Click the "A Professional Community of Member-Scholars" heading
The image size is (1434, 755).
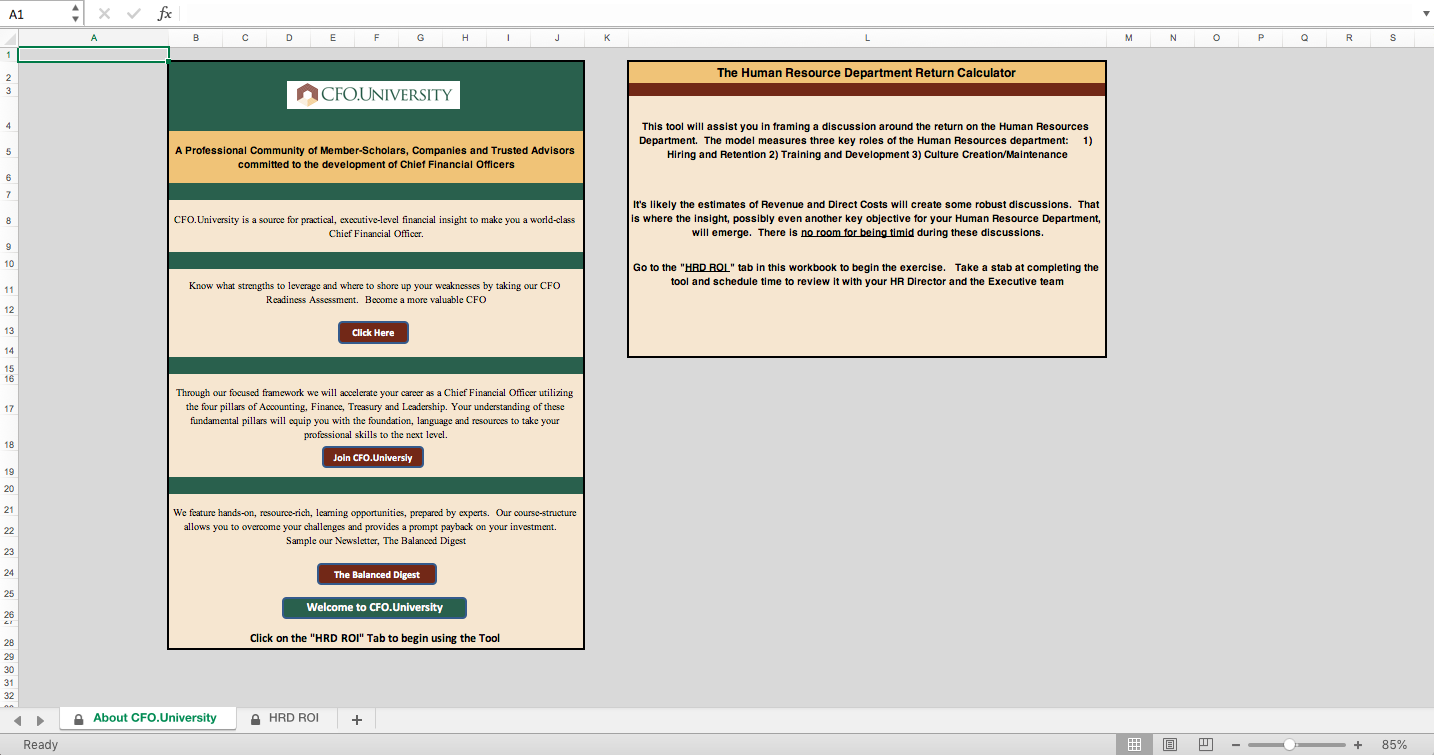point(375,157)
